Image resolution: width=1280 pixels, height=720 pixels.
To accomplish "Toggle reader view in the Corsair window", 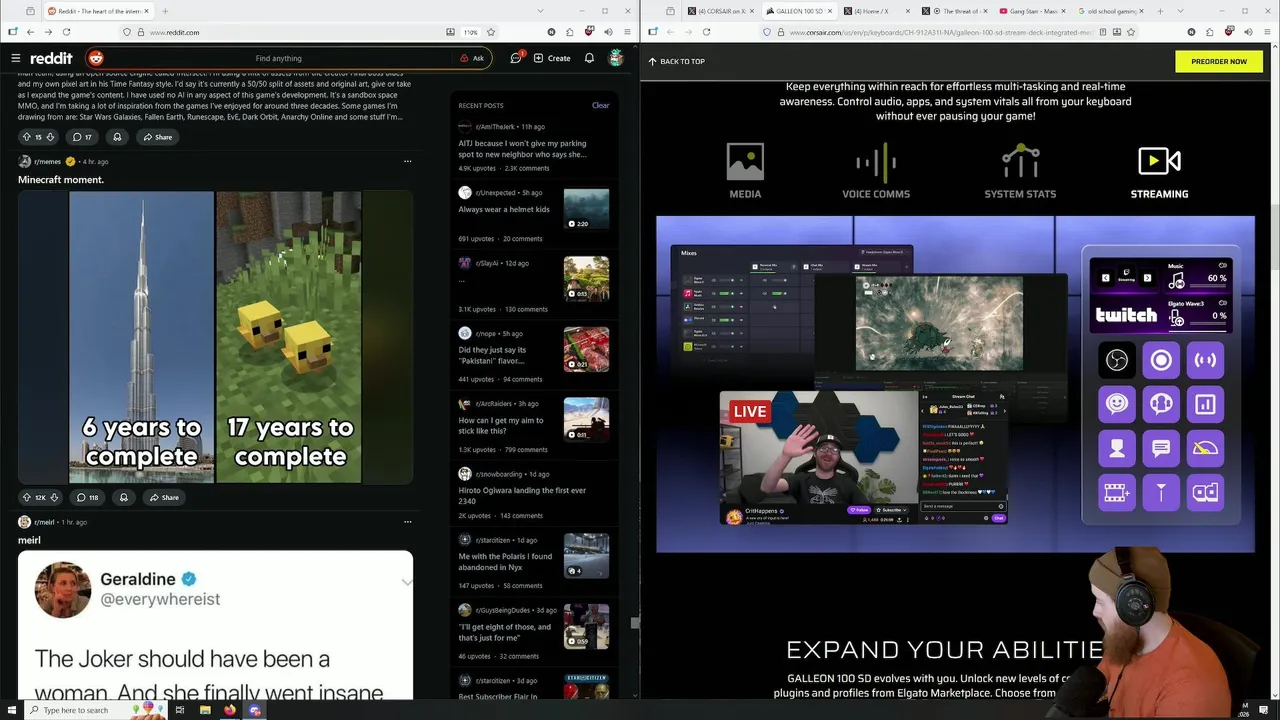I will pos(1103,32).
